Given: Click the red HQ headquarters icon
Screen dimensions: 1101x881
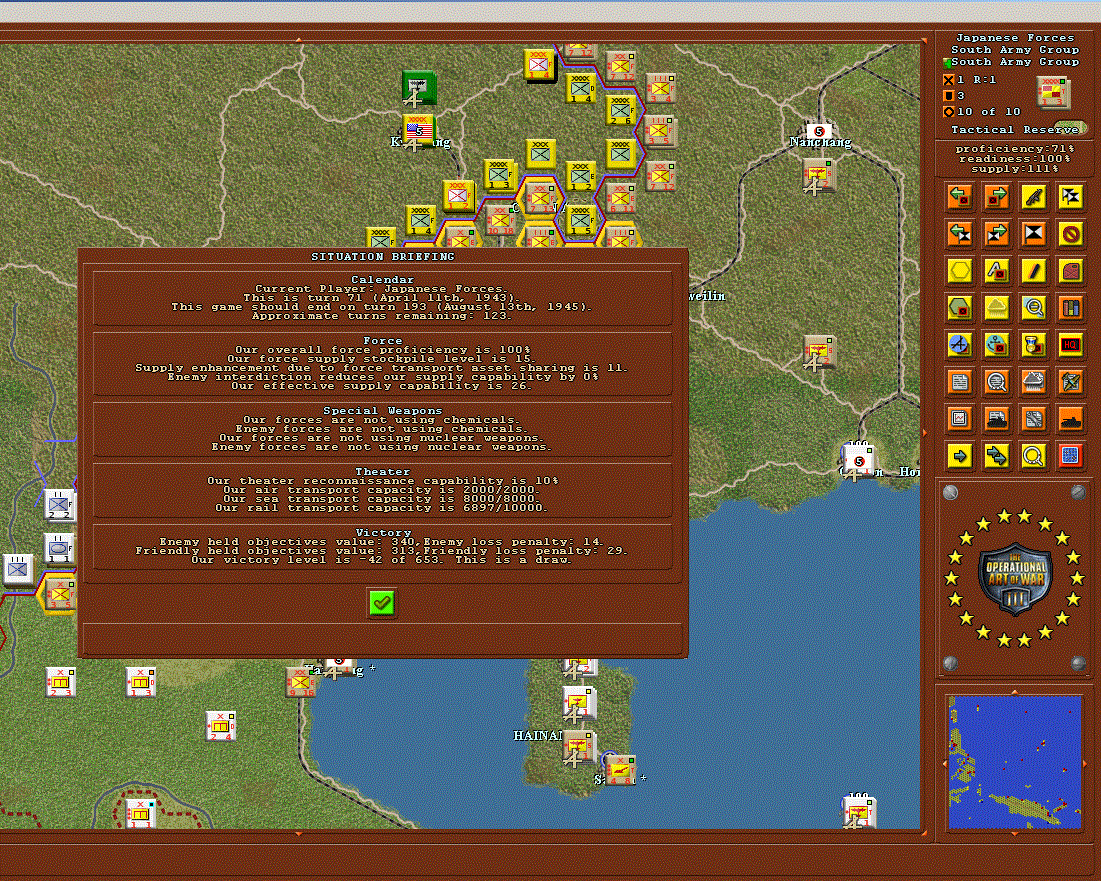Looking at the screenshot, I should tap(1071, 345).
